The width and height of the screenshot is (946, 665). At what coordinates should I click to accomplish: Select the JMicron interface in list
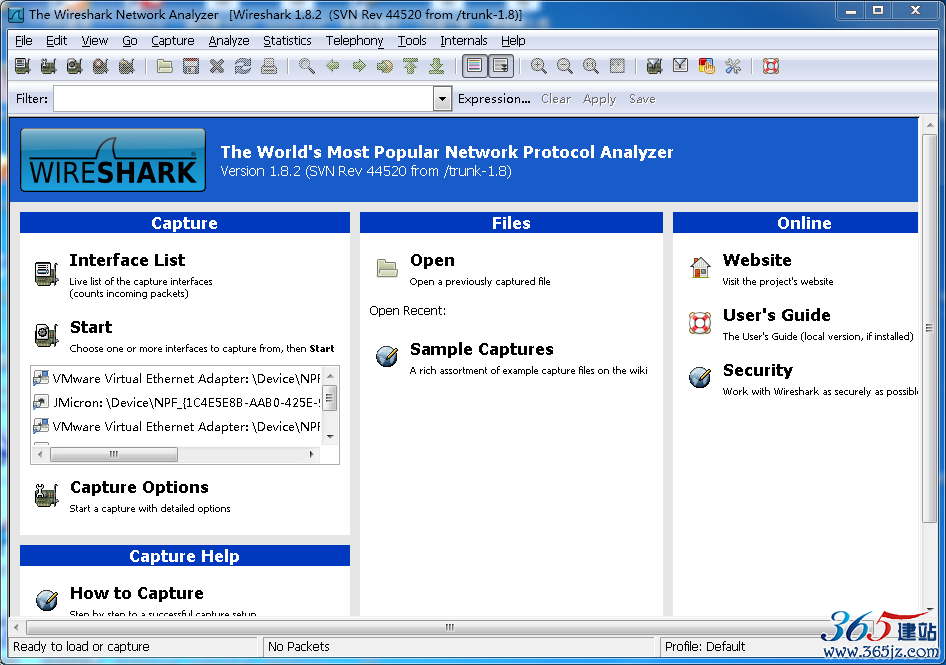pos(177,402)
